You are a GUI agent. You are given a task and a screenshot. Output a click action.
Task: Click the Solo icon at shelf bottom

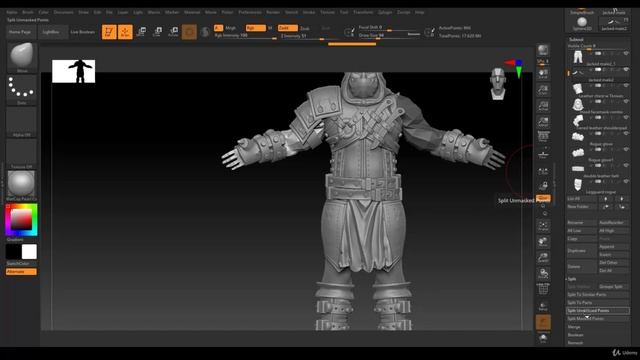point(543,338)
